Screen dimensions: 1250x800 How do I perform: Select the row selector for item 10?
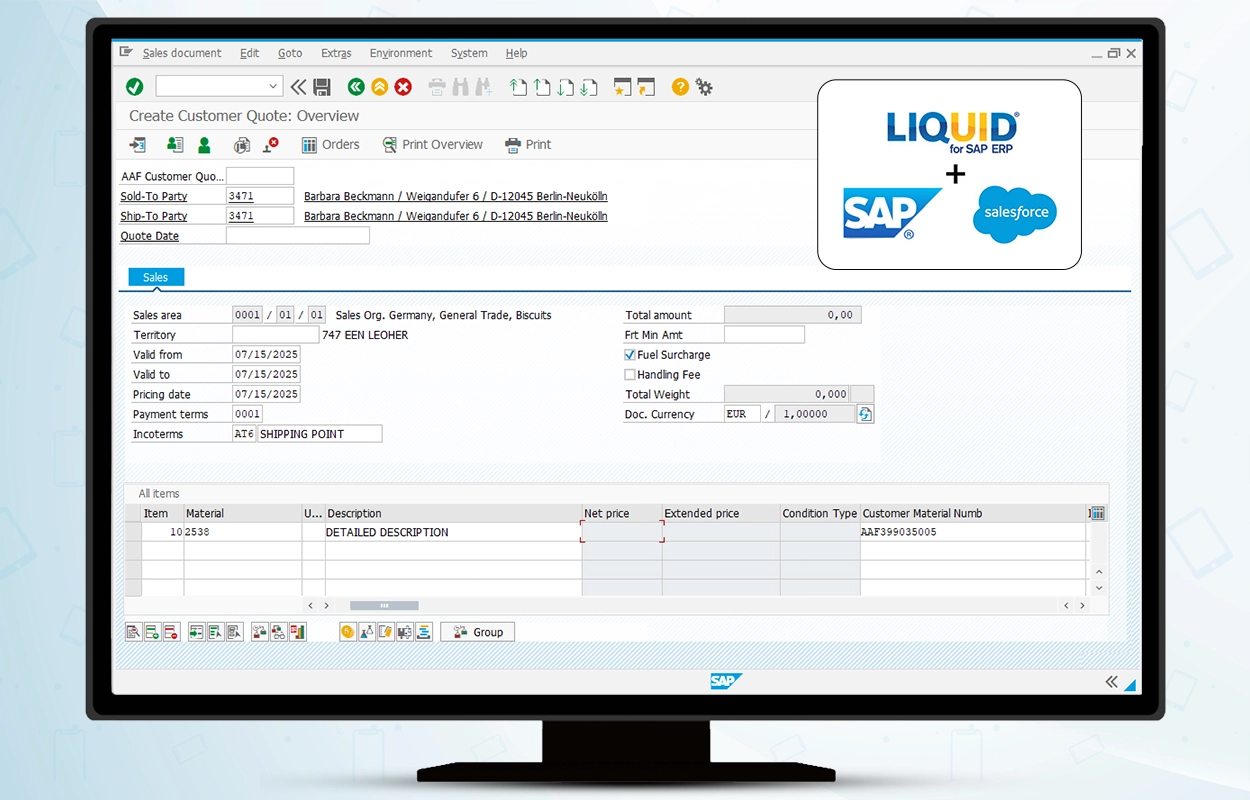point(133,532)
